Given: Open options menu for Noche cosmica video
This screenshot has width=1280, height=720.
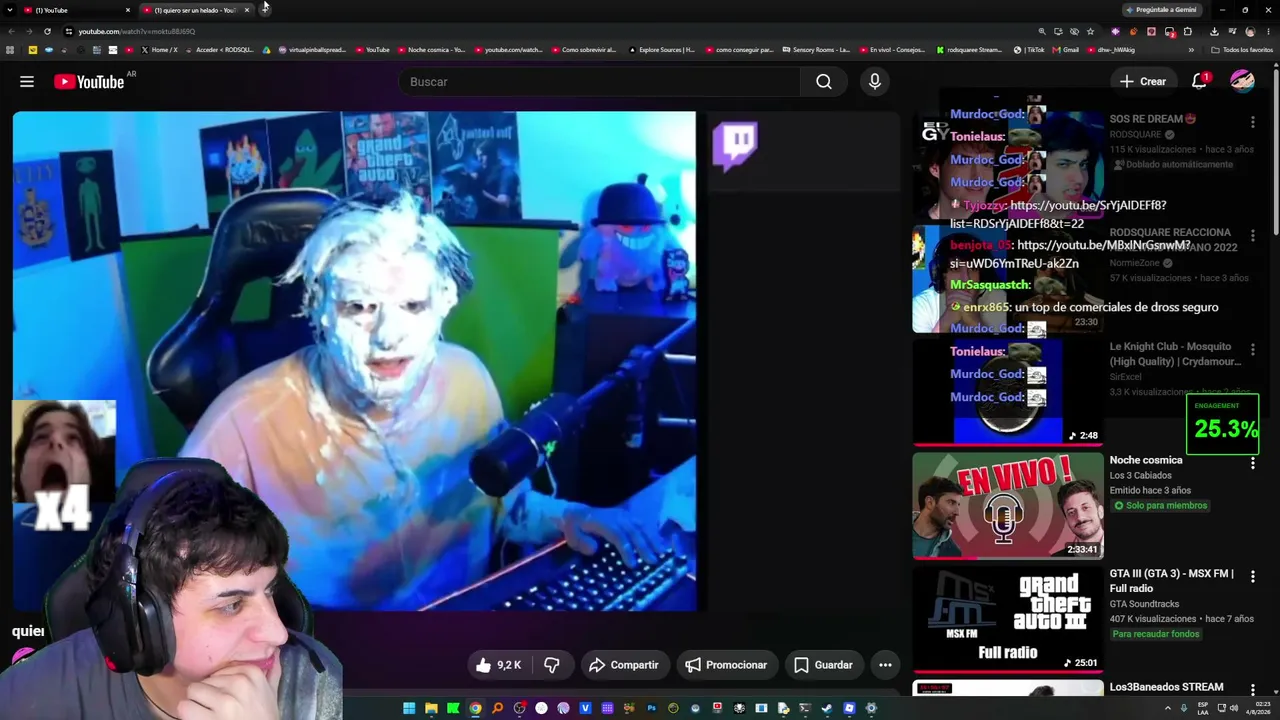Looking at the screenshot, I should 1253,464.
